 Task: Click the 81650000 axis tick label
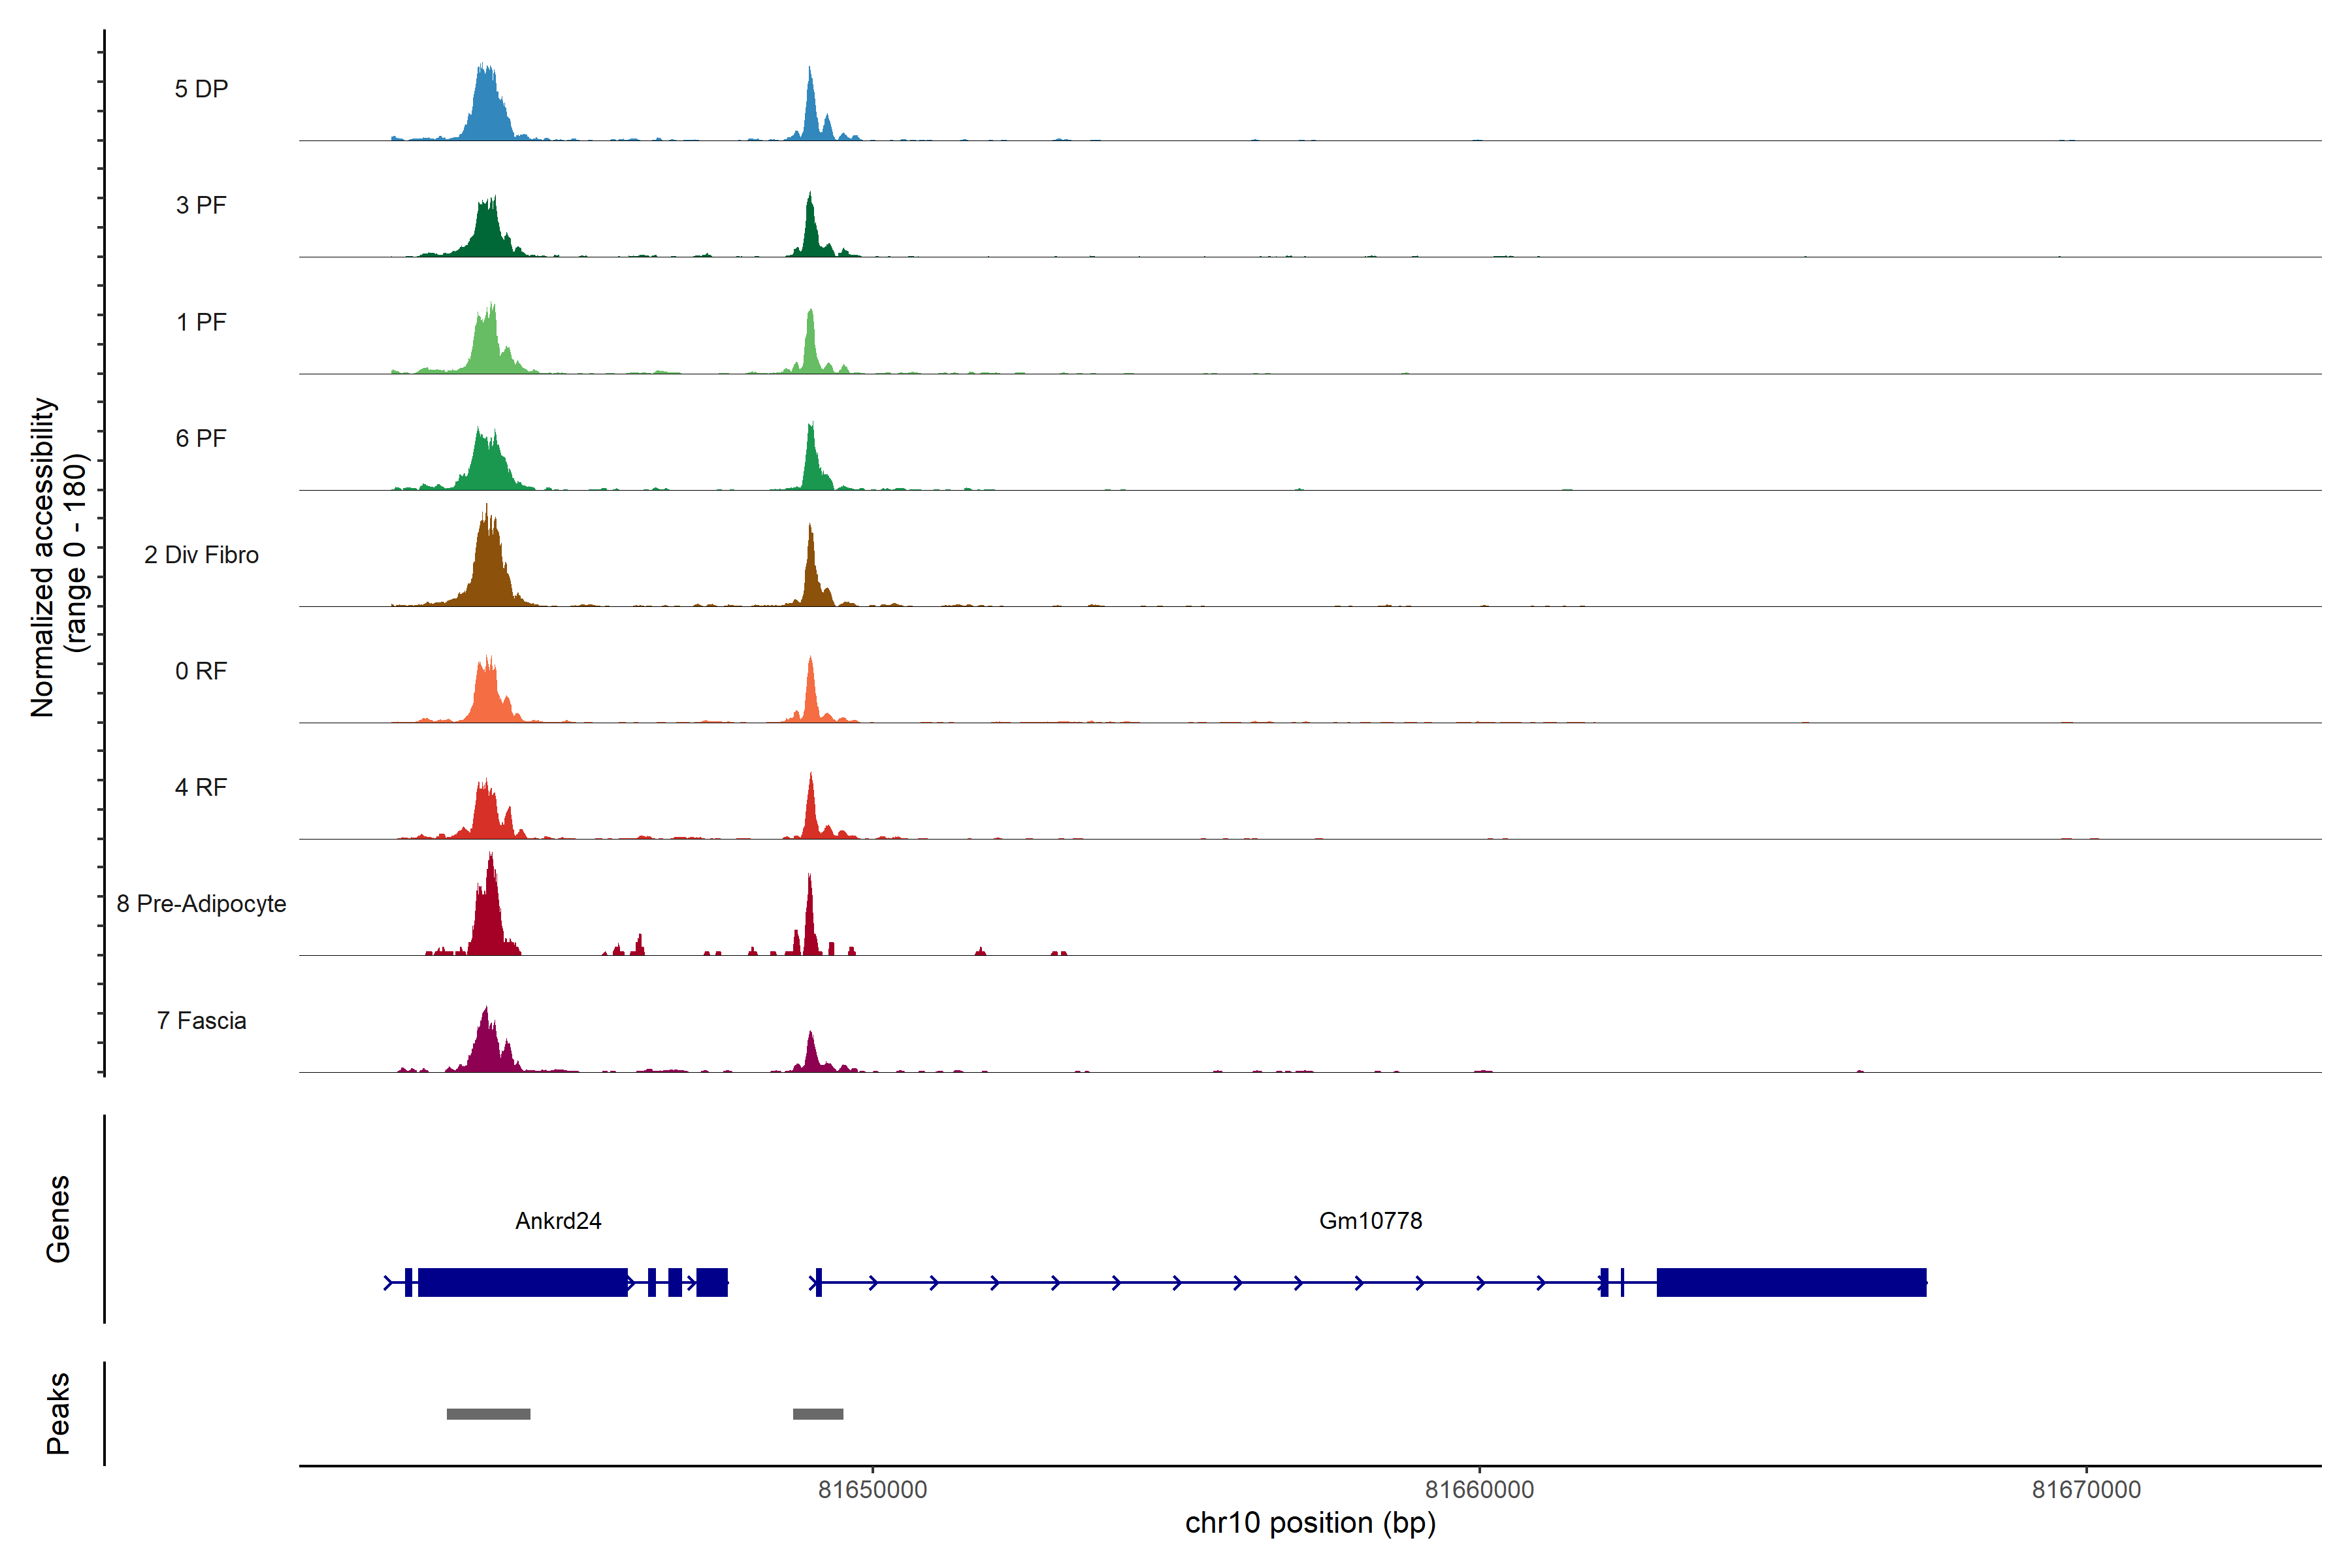click(x=872, y=1490)
